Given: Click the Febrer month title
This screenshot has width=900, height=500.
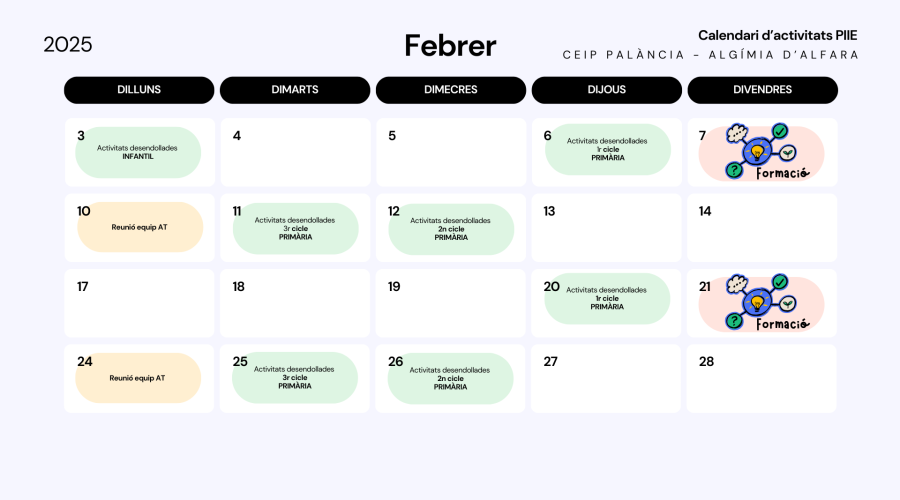Looking at the screenshot, I should coord(450,45).
